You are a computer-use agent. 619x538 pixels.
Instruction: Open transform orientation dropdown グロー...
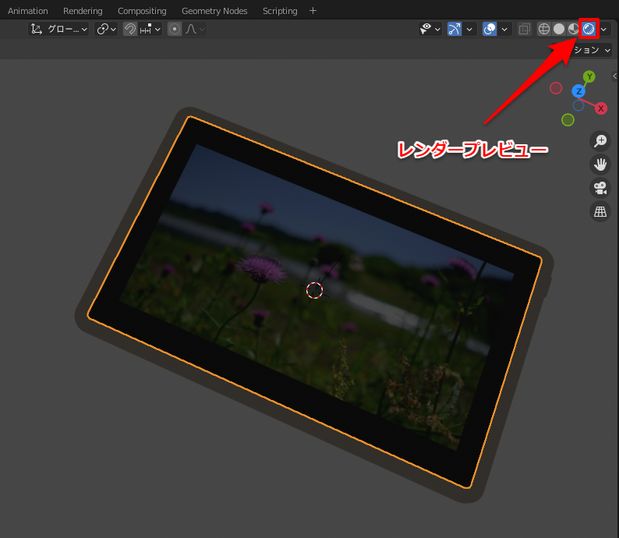59,29
